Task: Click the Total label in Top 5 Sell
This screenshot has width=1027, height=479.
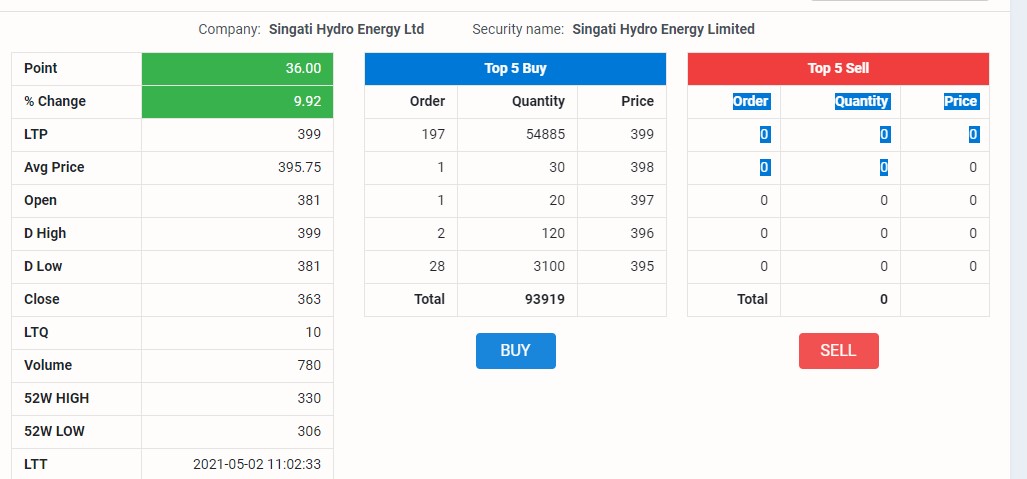Action: (752, 299)
